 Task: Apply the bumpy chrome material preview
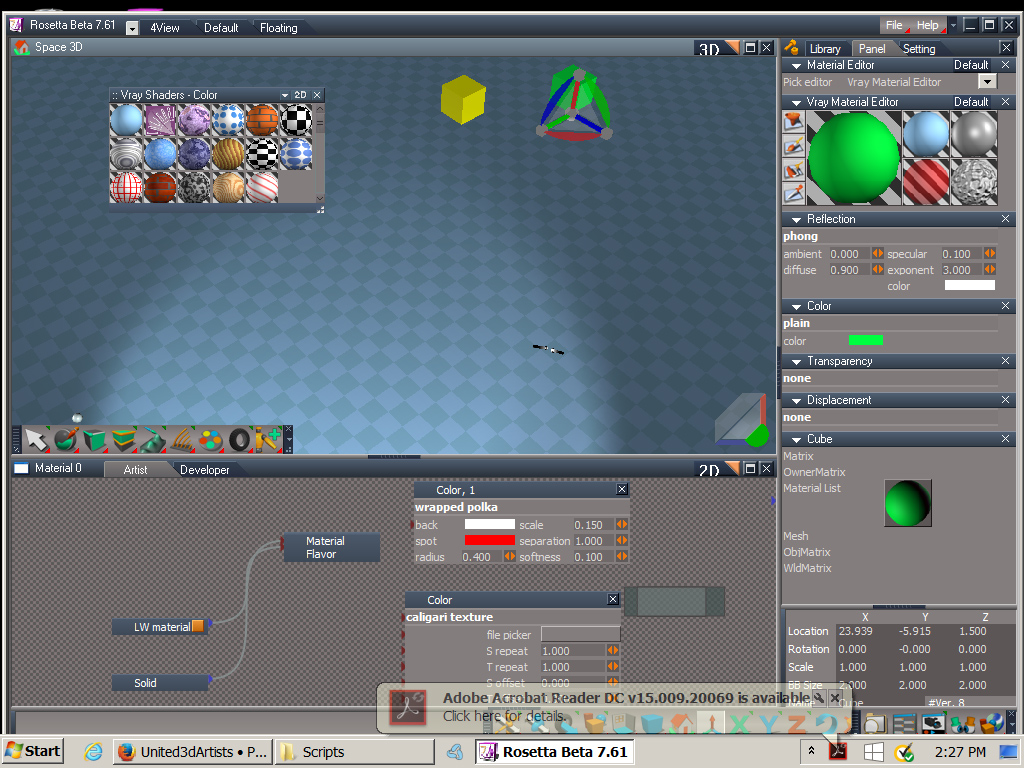point(974,182)
